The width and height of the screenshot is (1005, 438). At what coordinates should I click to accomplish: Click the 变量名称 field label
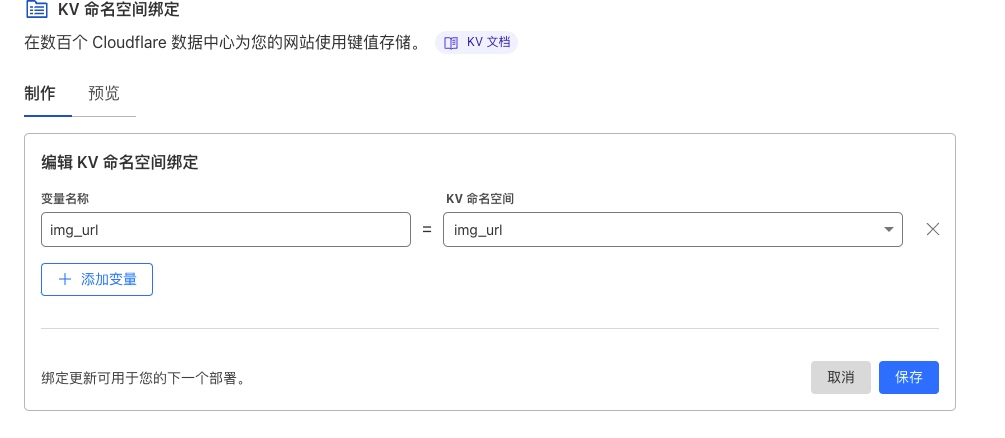tap(65, 198)
